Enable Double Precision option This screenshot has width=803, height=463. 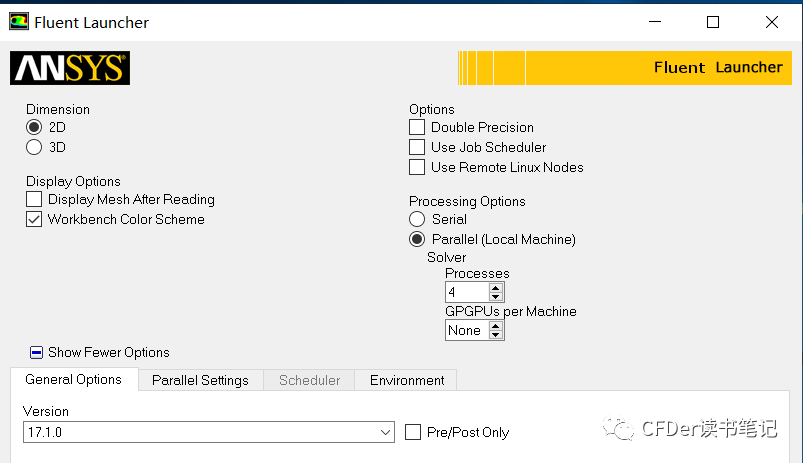coord(417,127)
